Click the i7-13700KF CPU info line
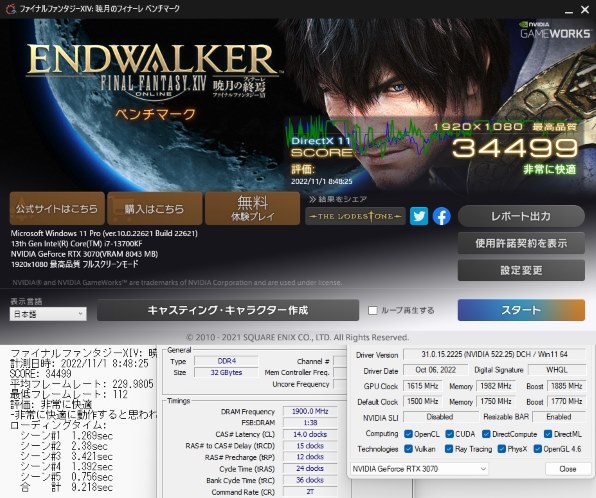The width and height of the screenshot is (596, 498). click(x=76, y=244)
